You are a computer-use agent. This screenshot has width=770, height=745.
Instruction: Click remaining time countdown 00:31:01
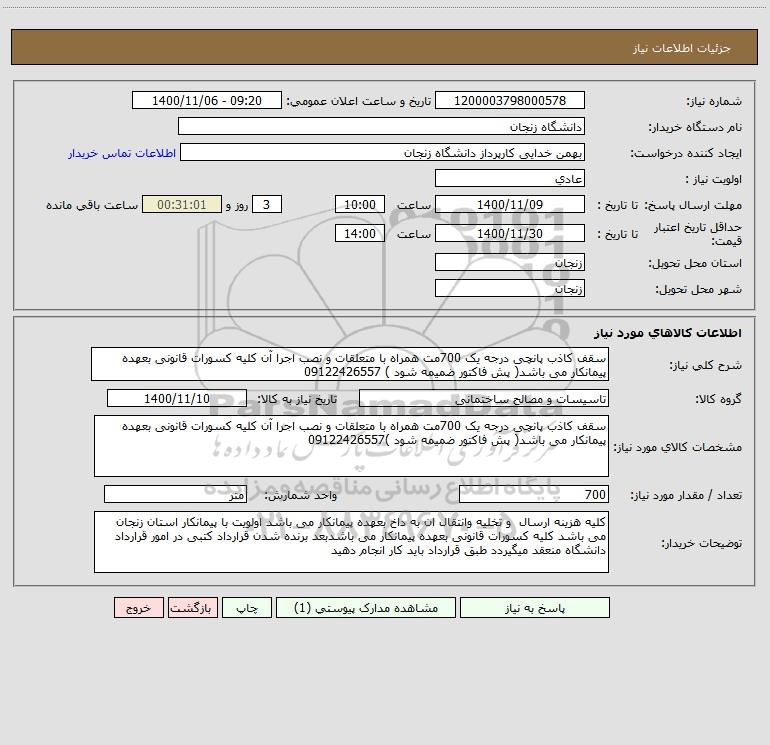[x=182, y=204]
